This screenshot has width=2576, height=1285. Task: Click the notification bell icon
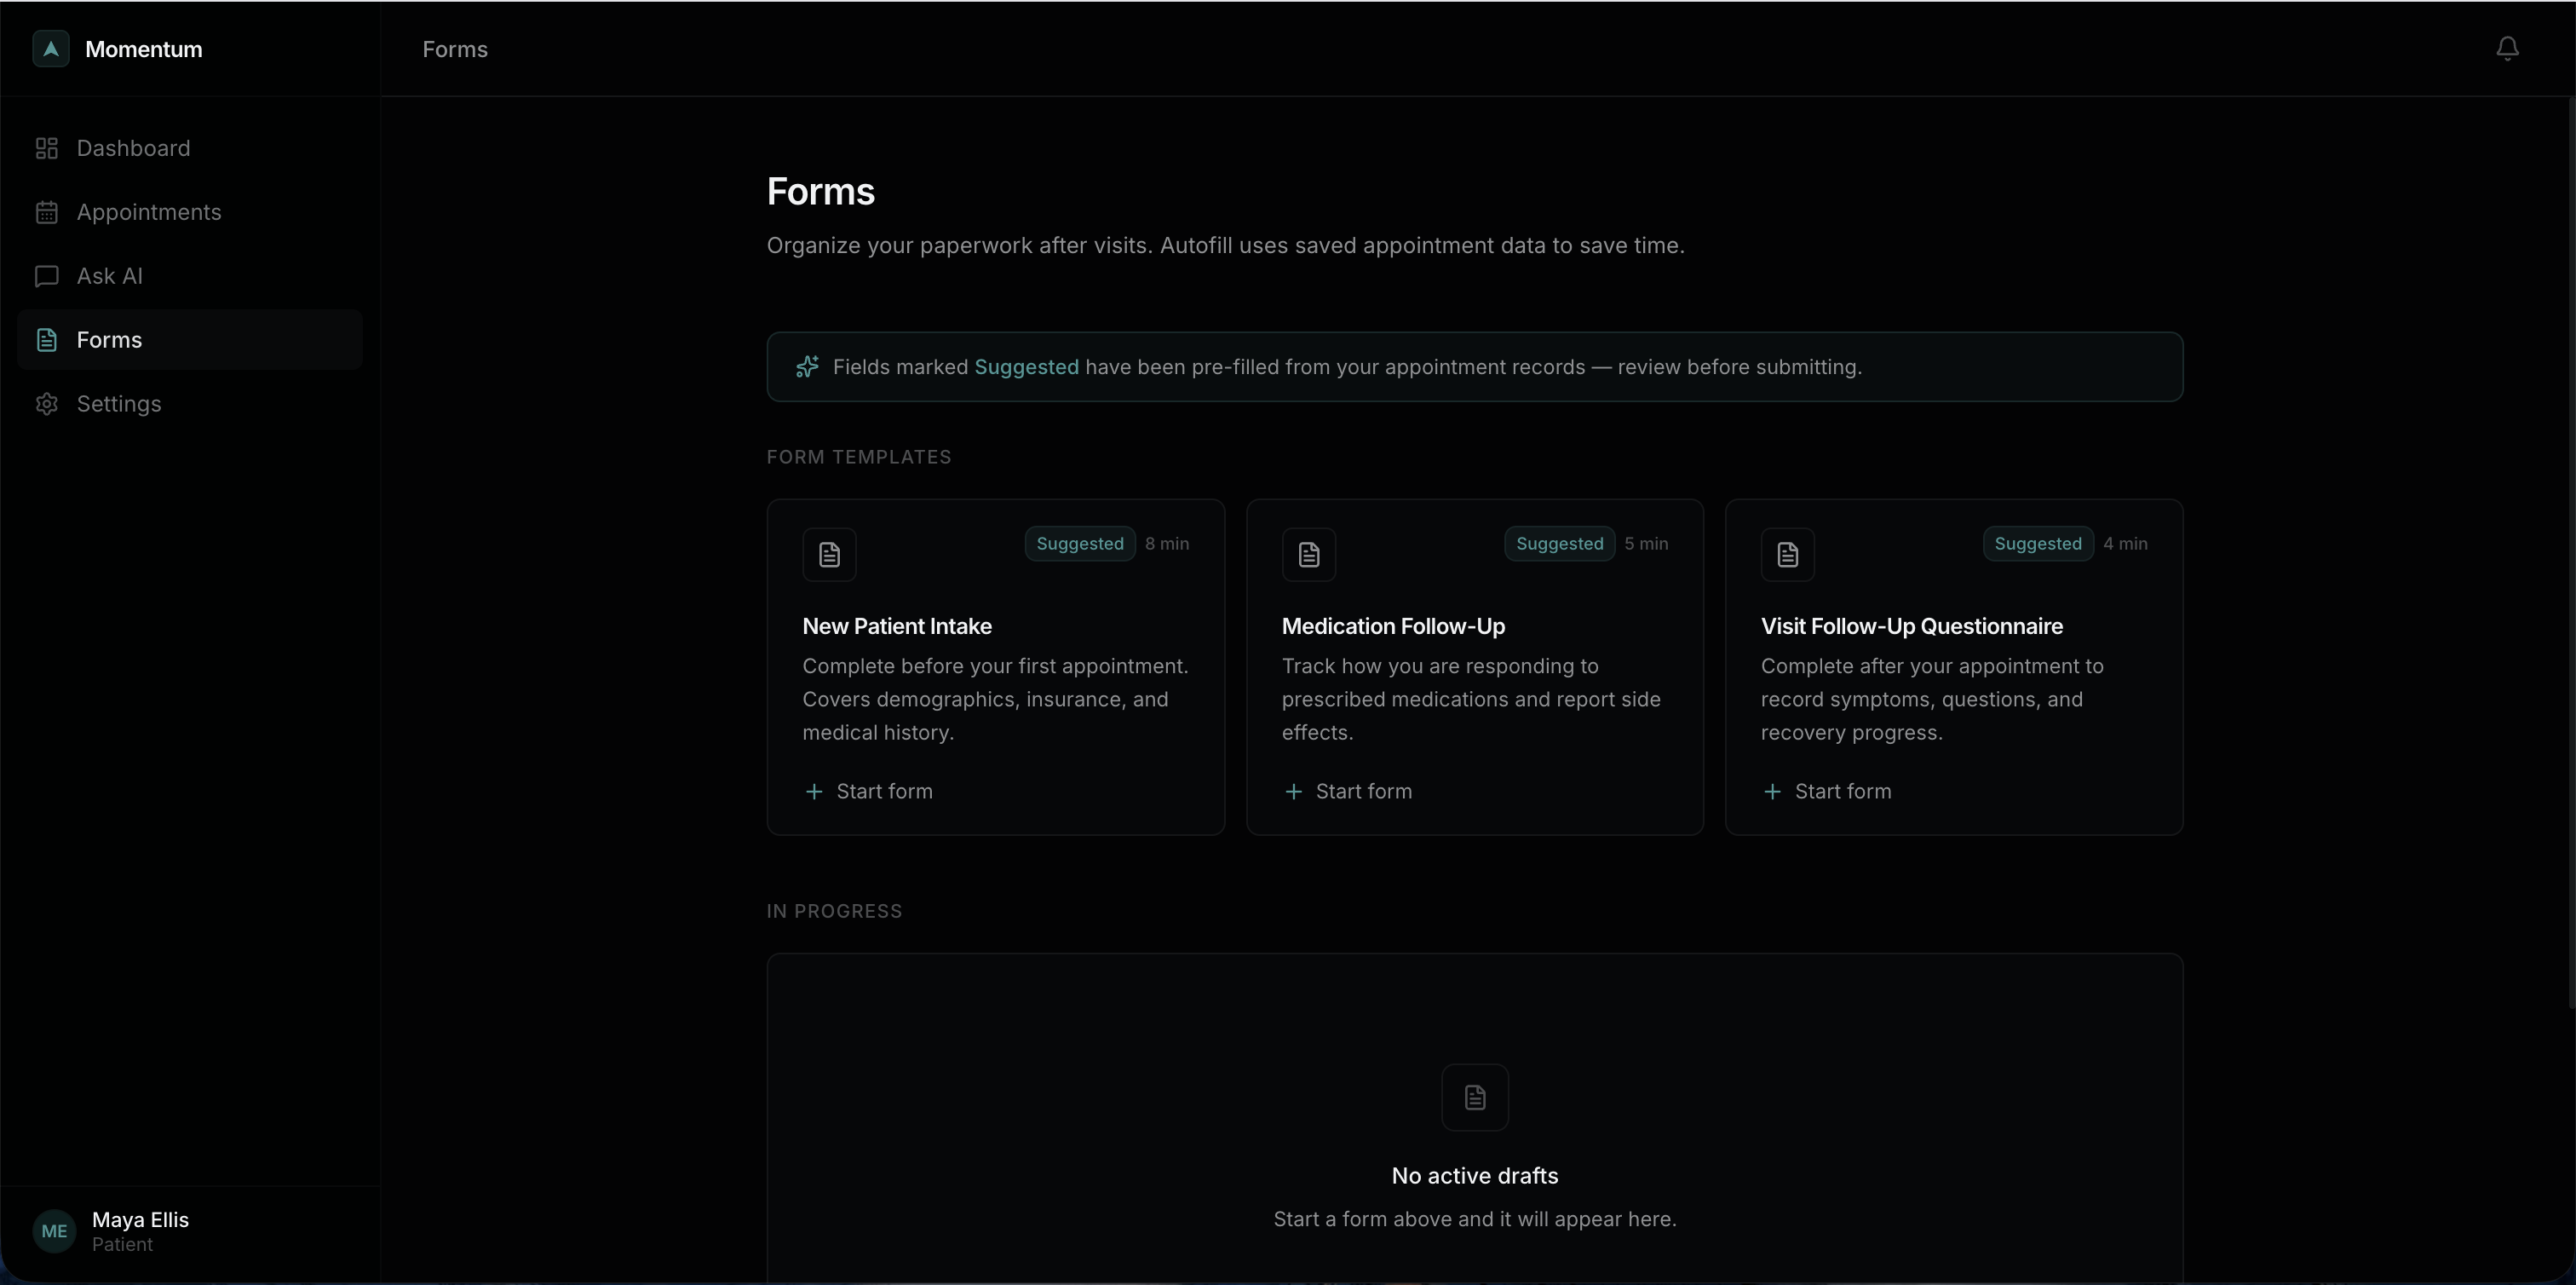(x=2506, y=48)
